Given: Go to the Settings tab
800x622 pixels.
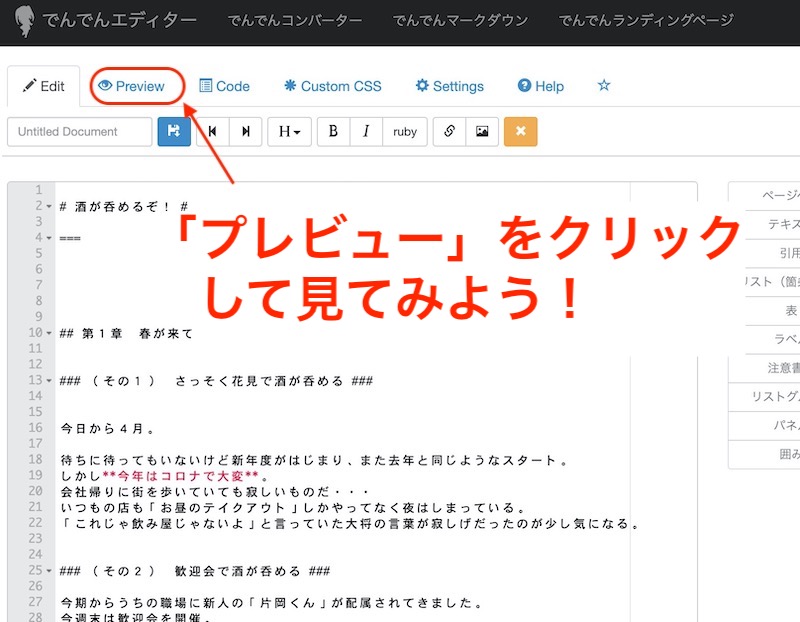Looking at the screenshot, I should [x=449, y=86].
